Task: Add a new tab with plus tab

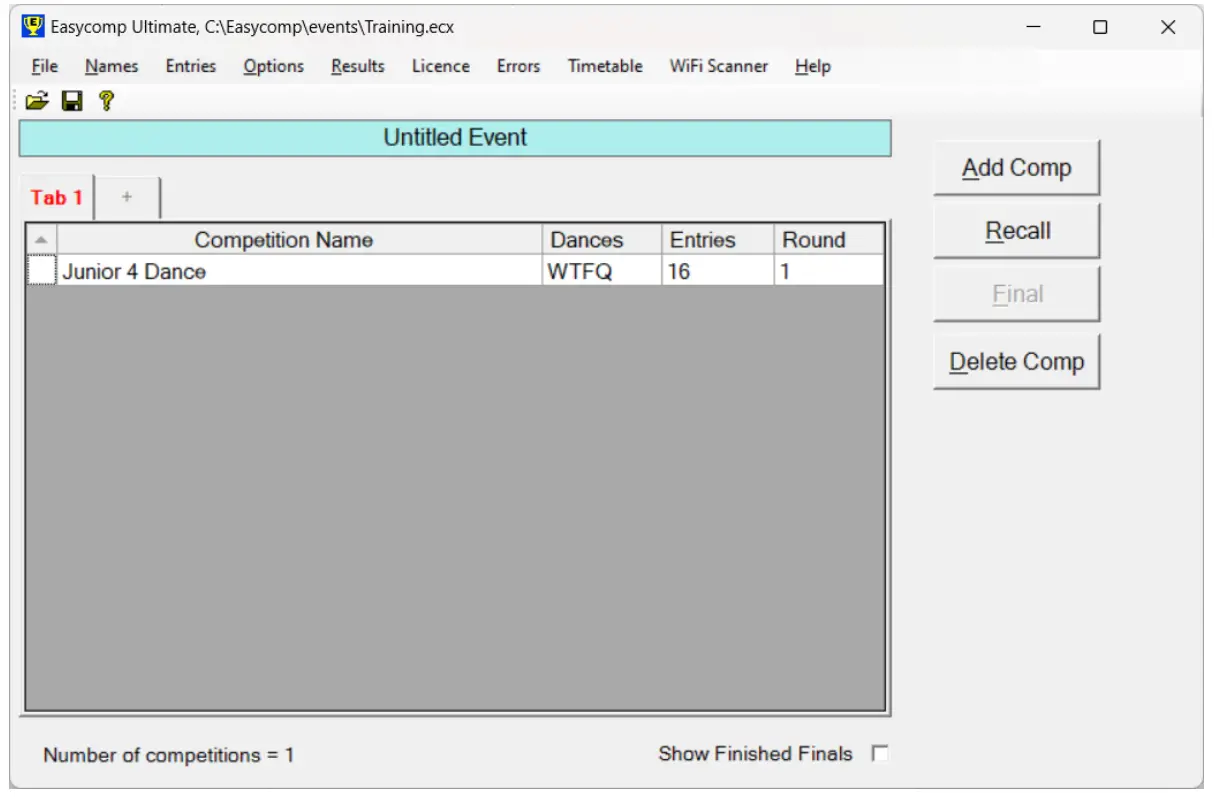Action: (127, 197)
